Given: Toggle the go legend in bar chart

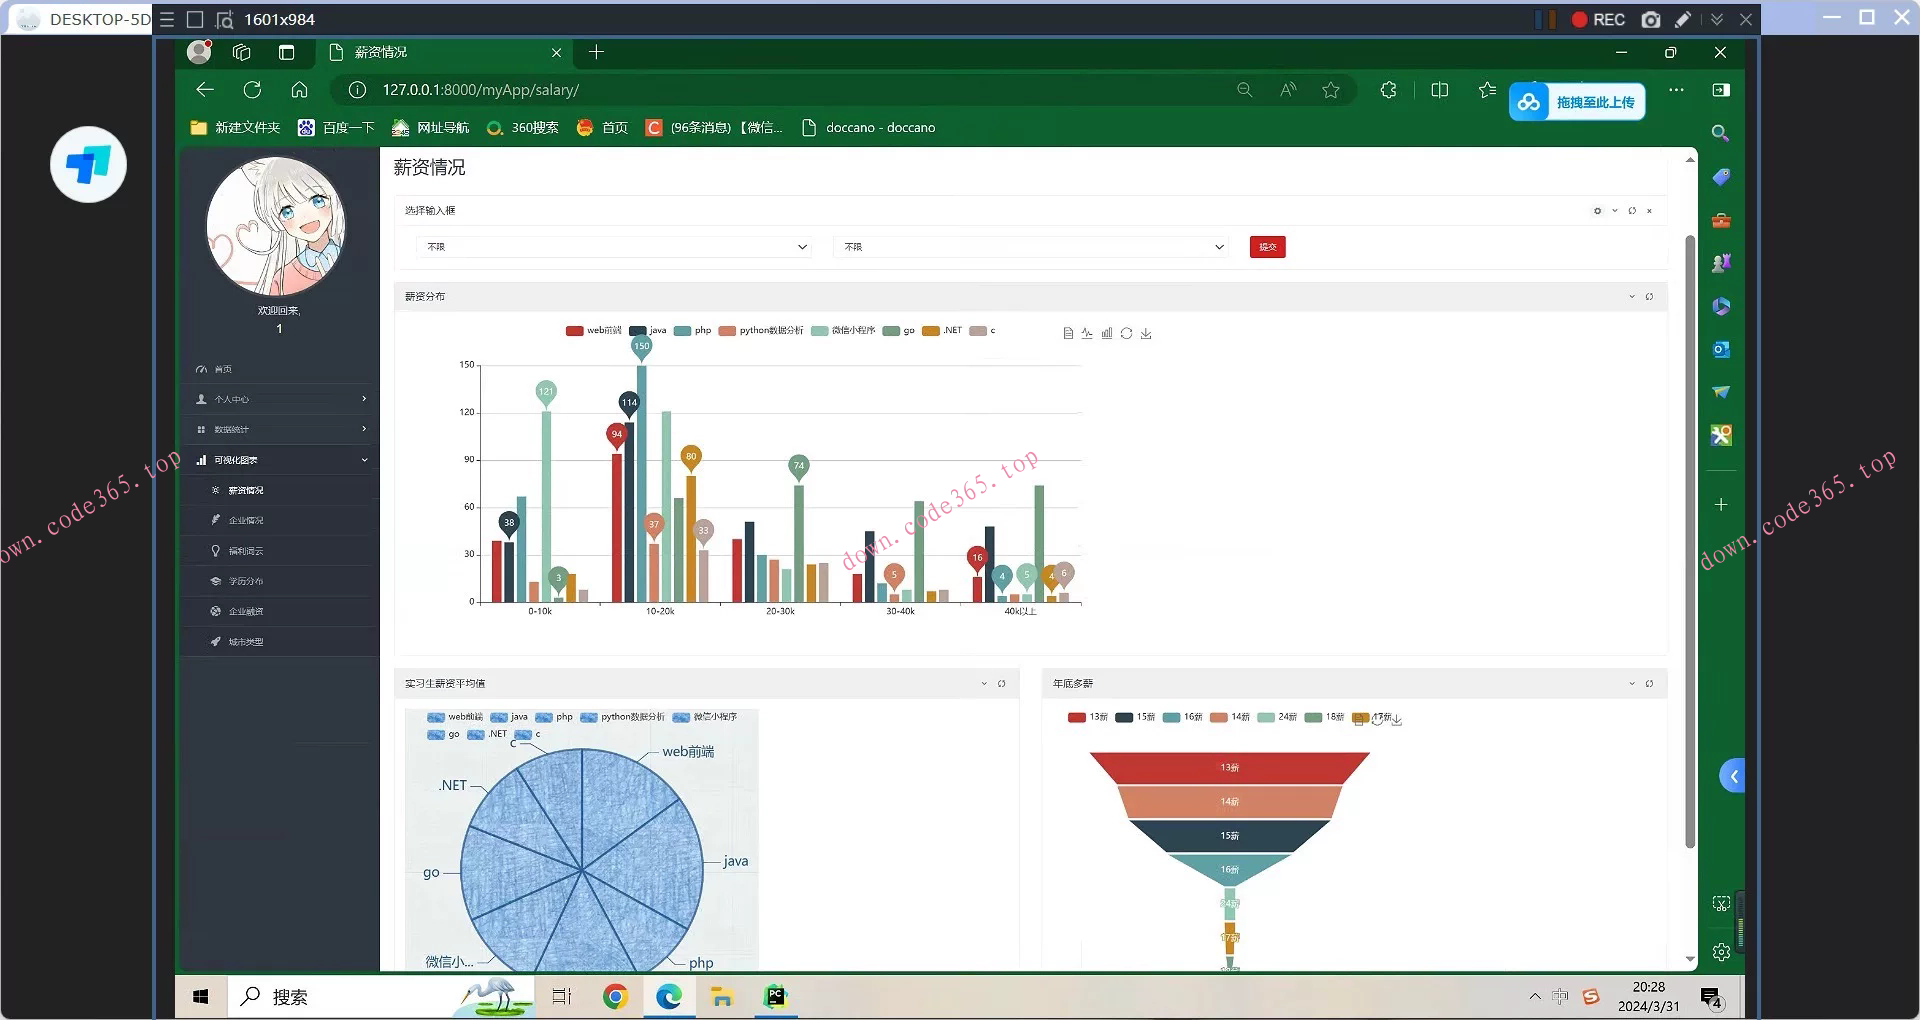Looking at the screenshot, I should click(899, 331).
